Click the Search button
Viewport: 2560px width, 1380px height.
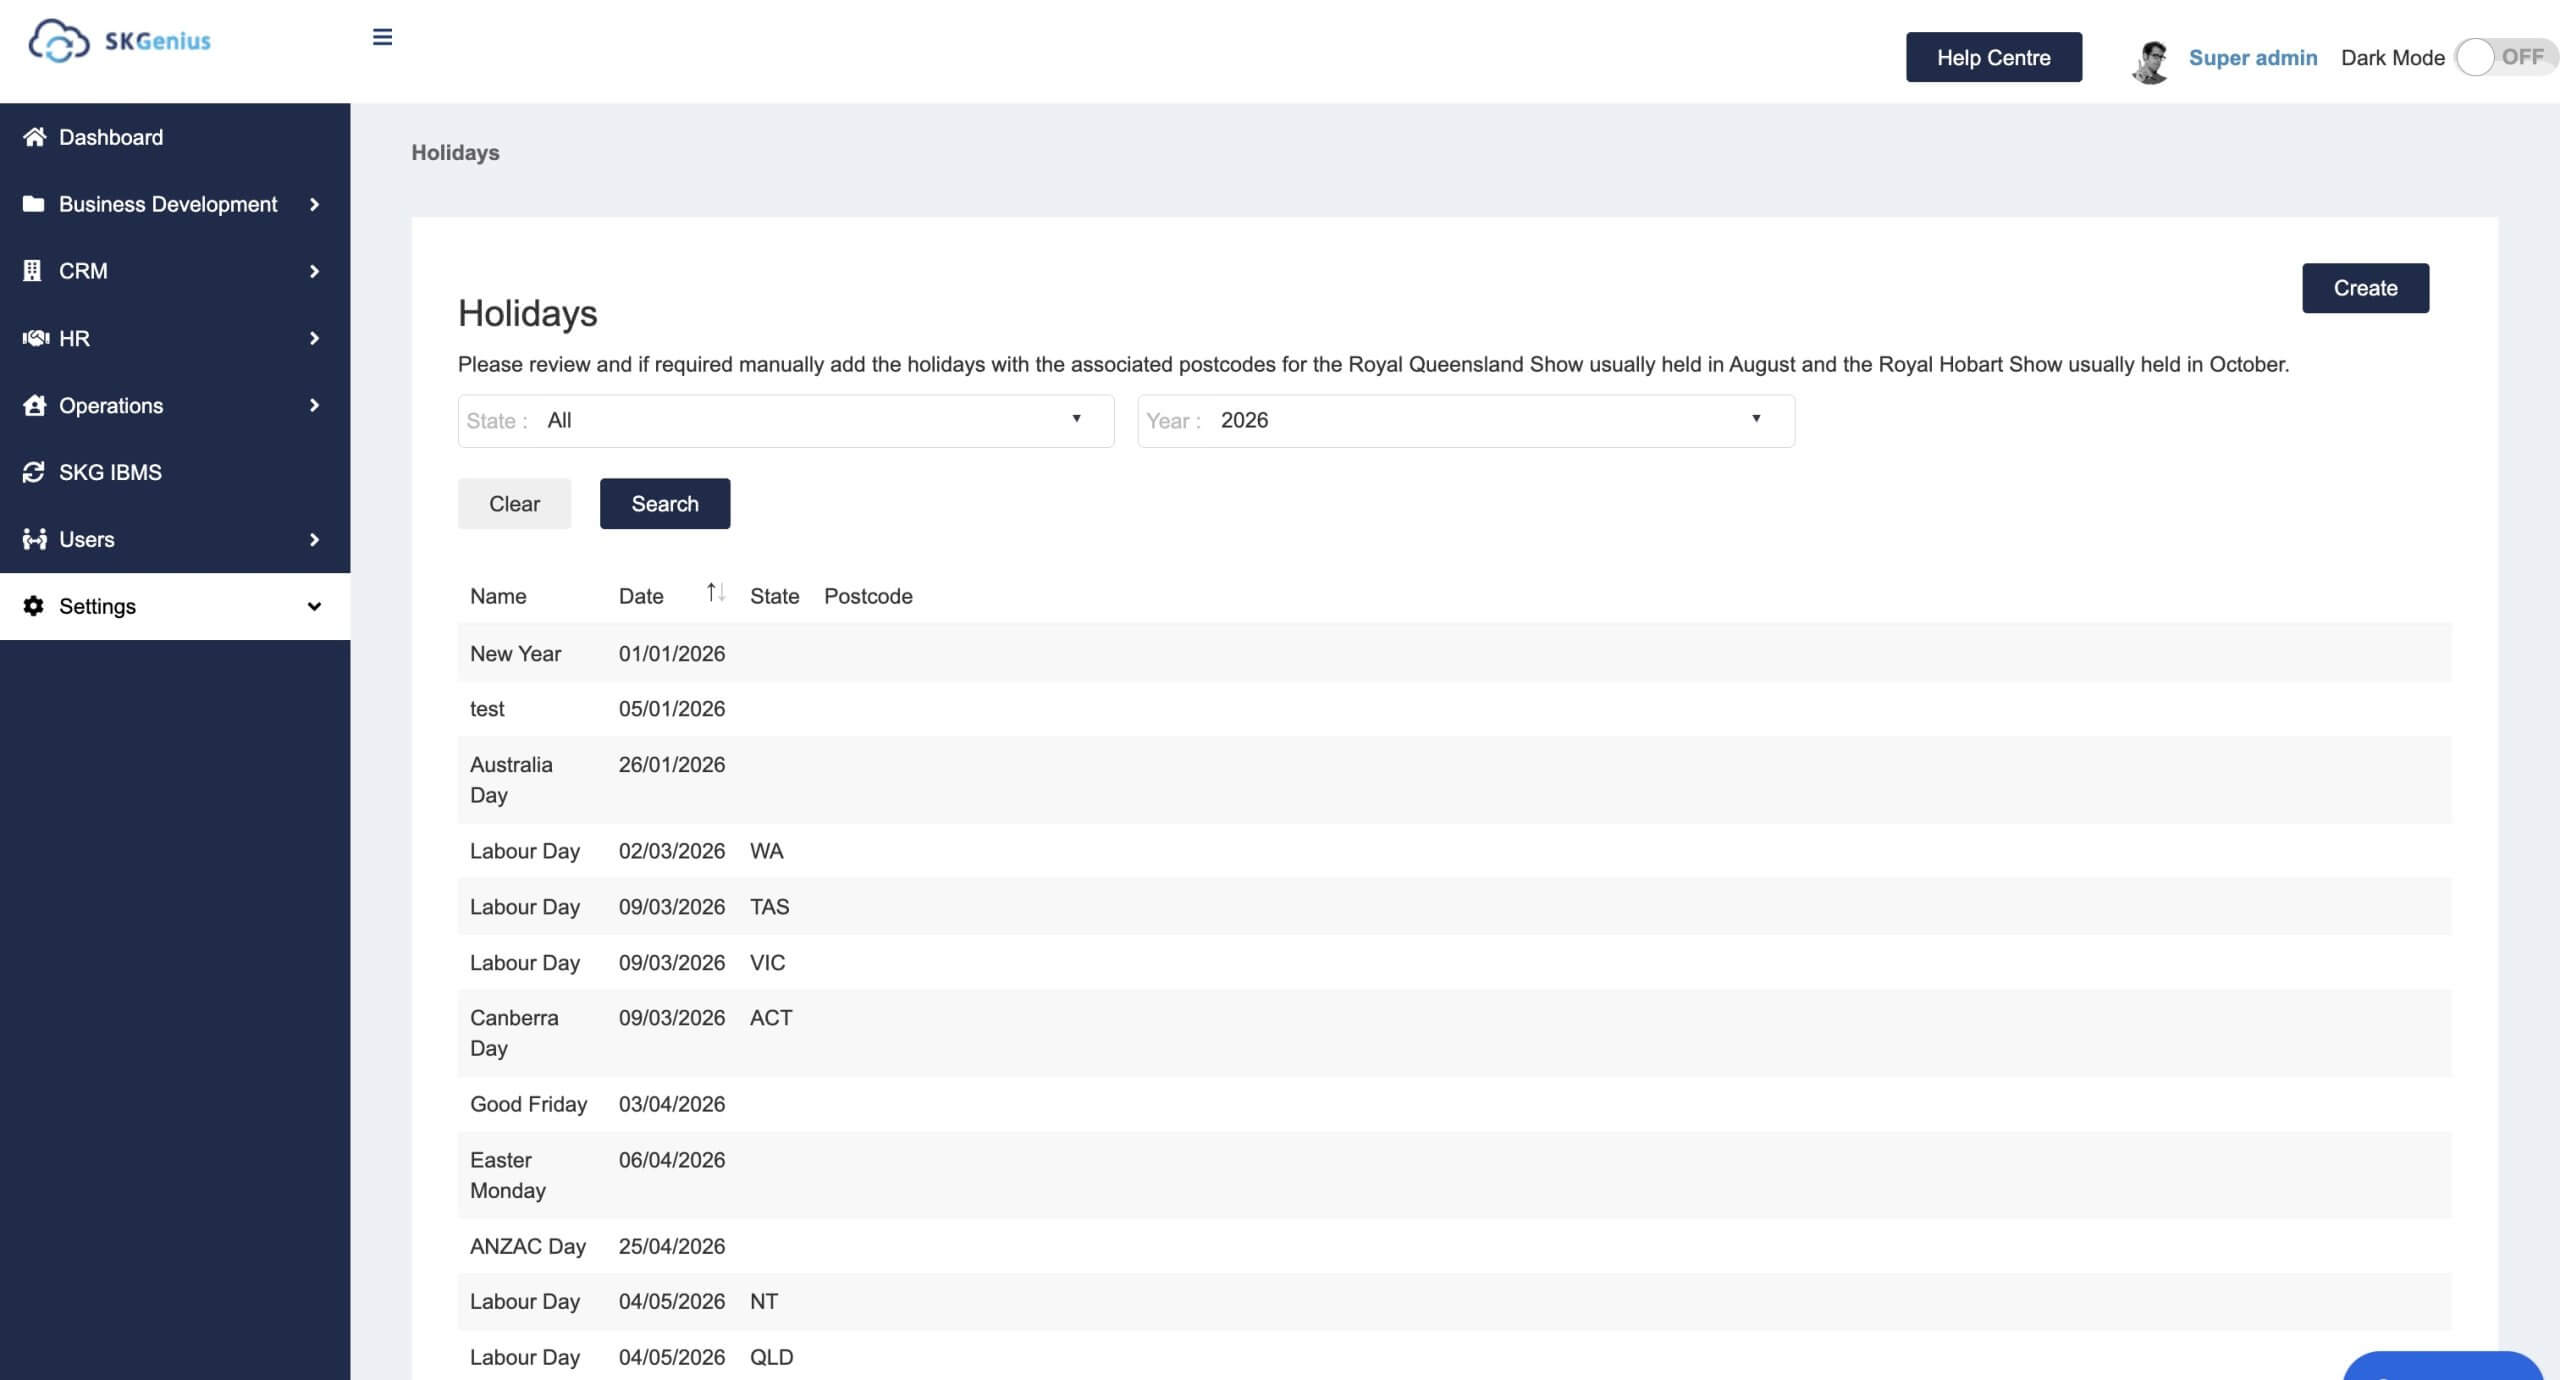click(665, 504)
